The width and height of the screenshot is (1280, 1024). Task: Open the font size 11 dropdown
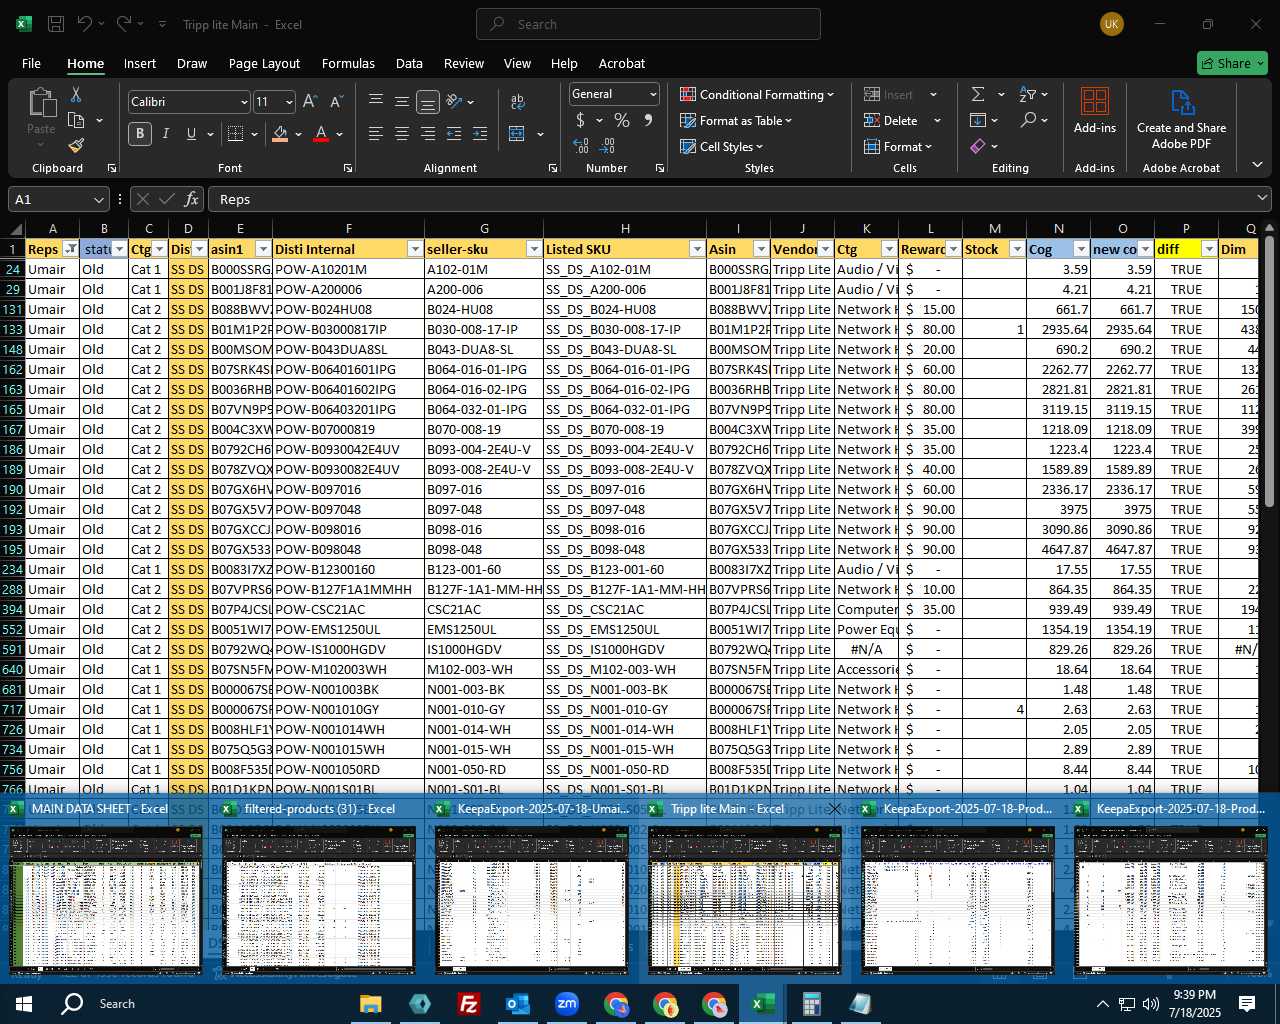point(289,102)
